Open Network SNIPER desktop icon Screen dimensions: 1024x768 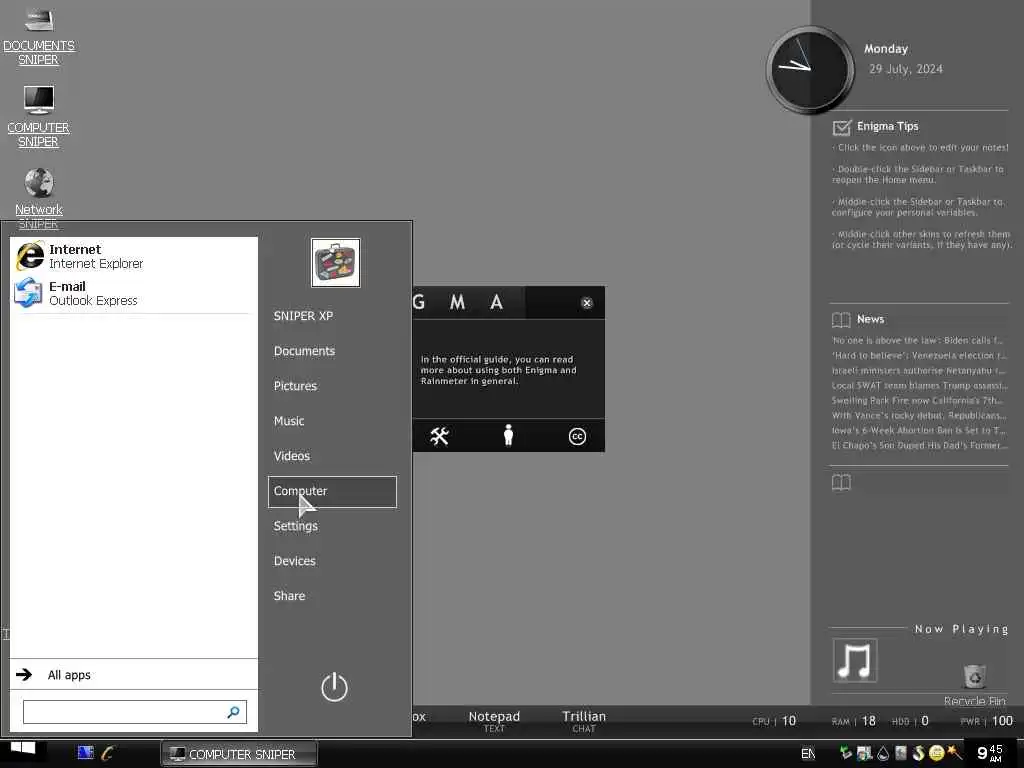point(39,198)
